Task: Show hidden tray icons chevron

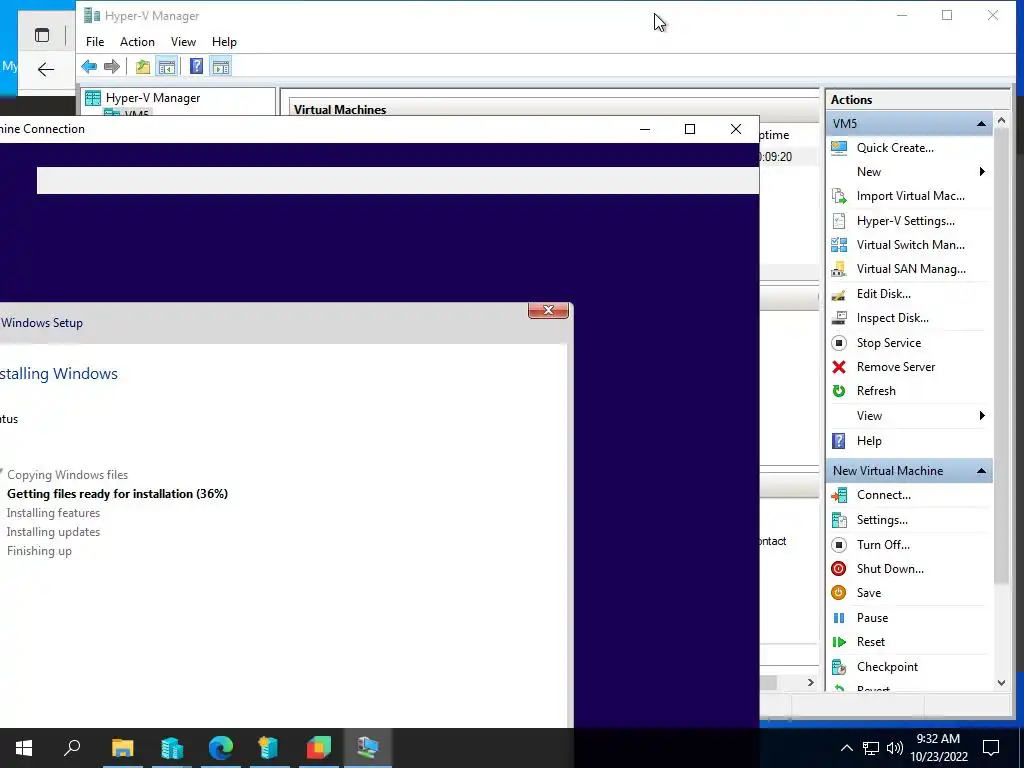Action: coord(846,748)
